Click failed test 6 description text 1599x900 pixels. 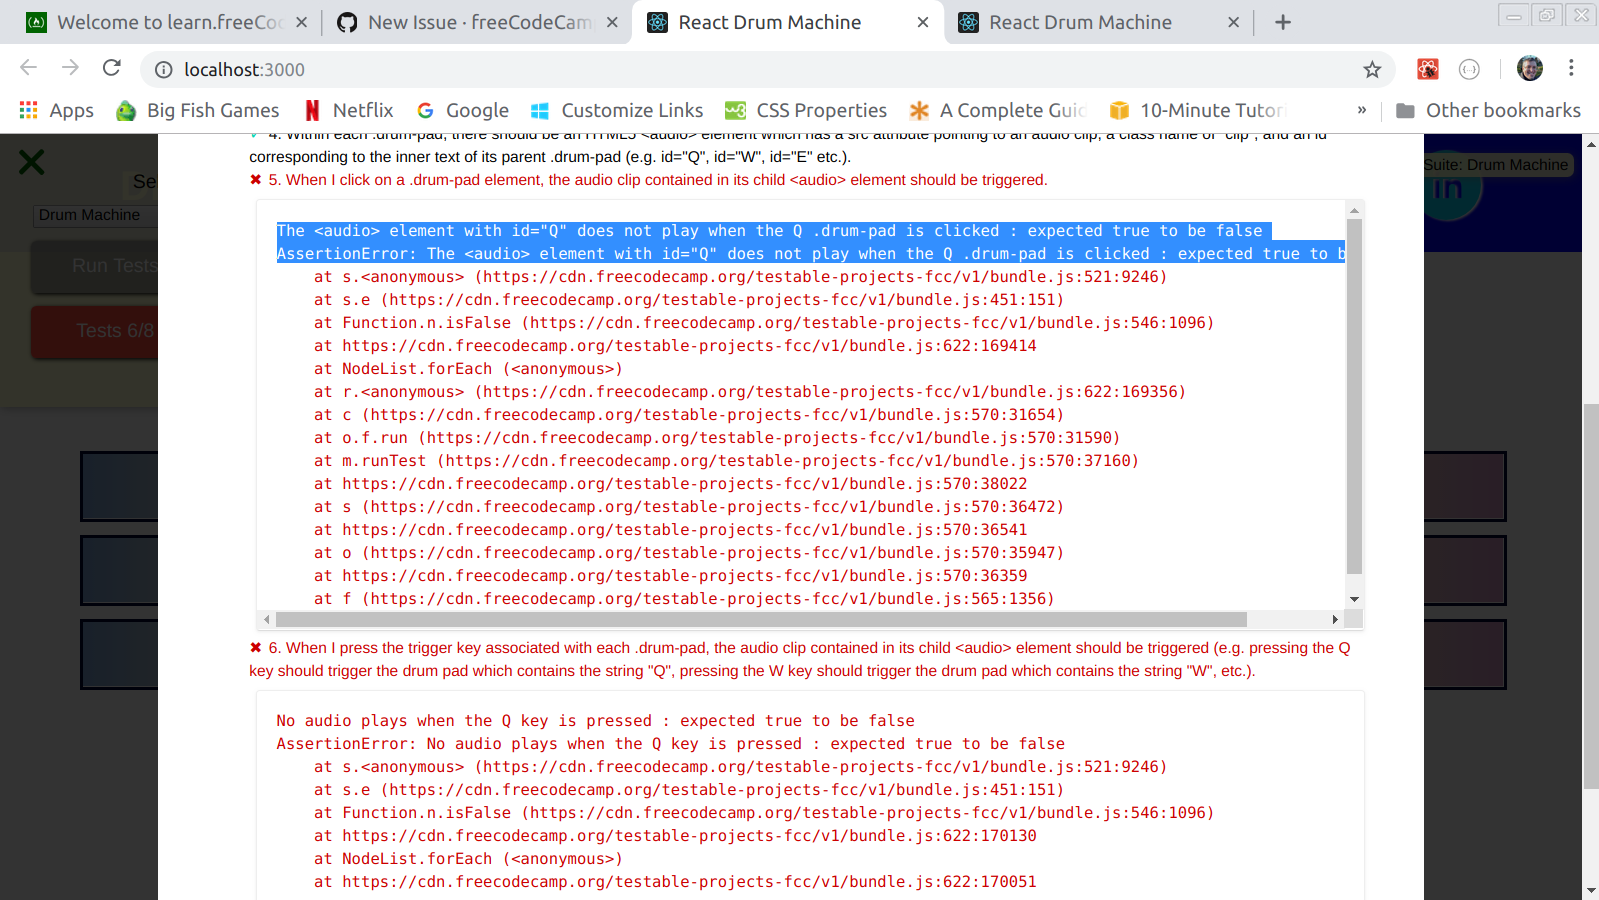(x=800, y=659)
